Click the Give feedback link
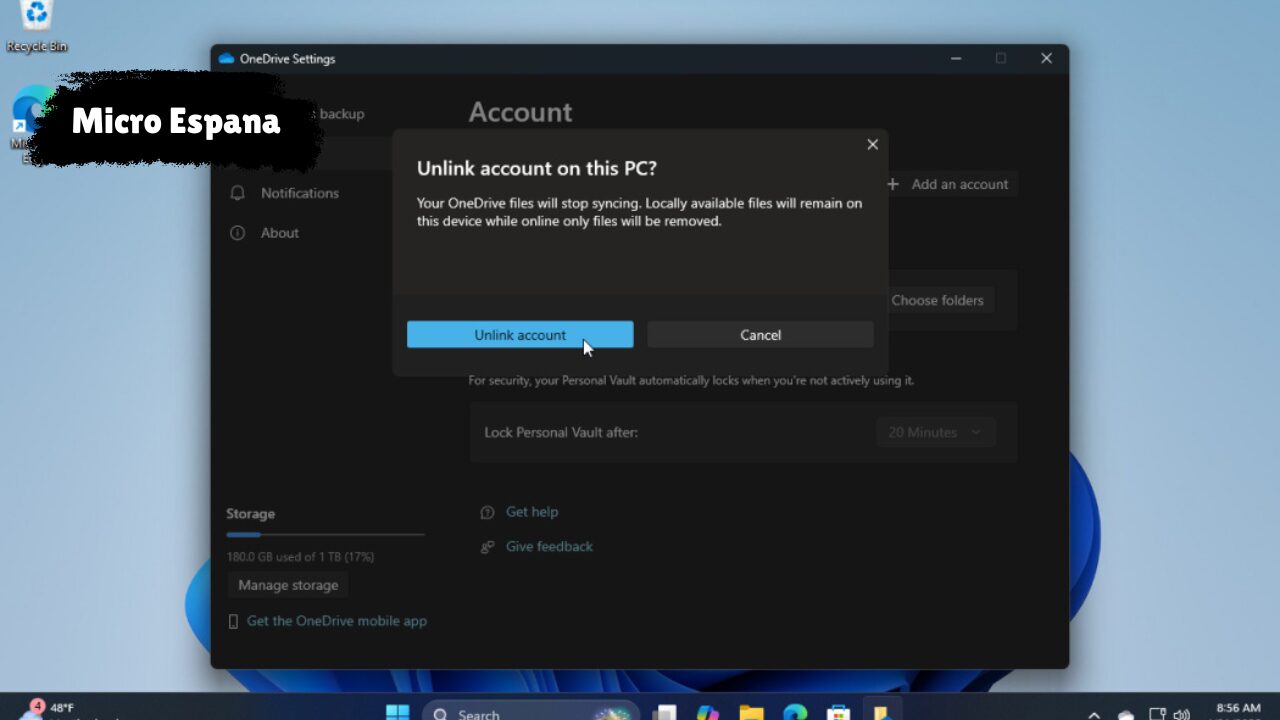 [x=549, y=547]
